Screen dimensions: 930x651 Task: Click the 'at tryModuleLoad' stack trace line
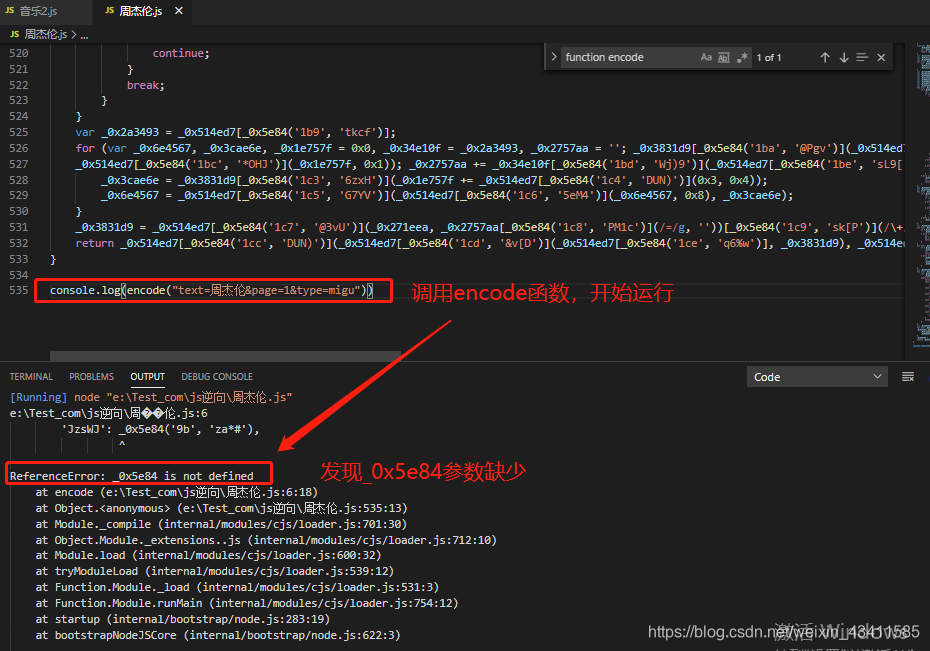tap(214, 571)
